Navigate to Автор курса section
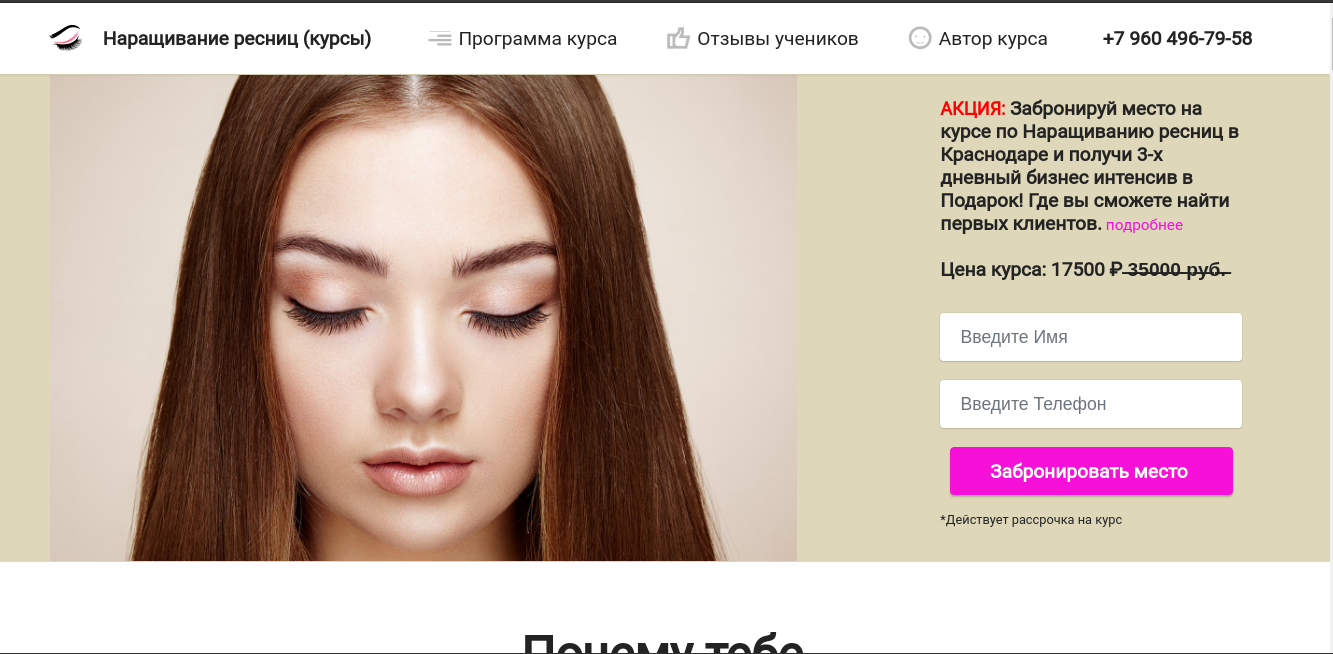 point(992,39)
